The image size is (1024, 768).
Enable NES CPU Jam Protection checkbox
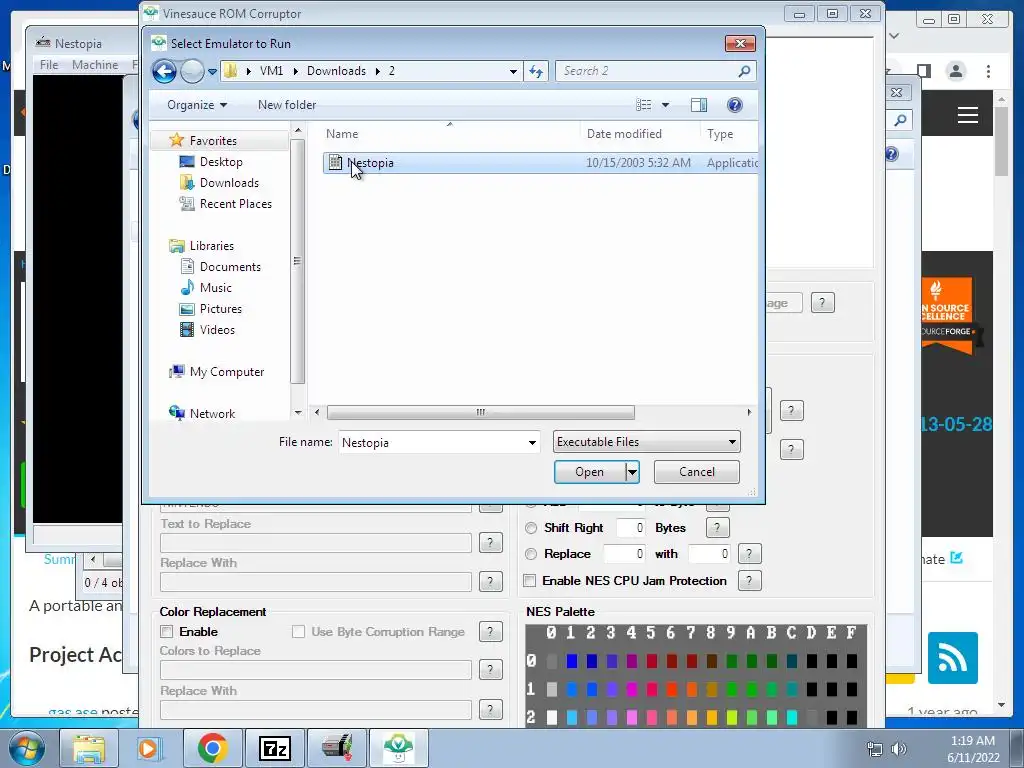pos(530,581)
